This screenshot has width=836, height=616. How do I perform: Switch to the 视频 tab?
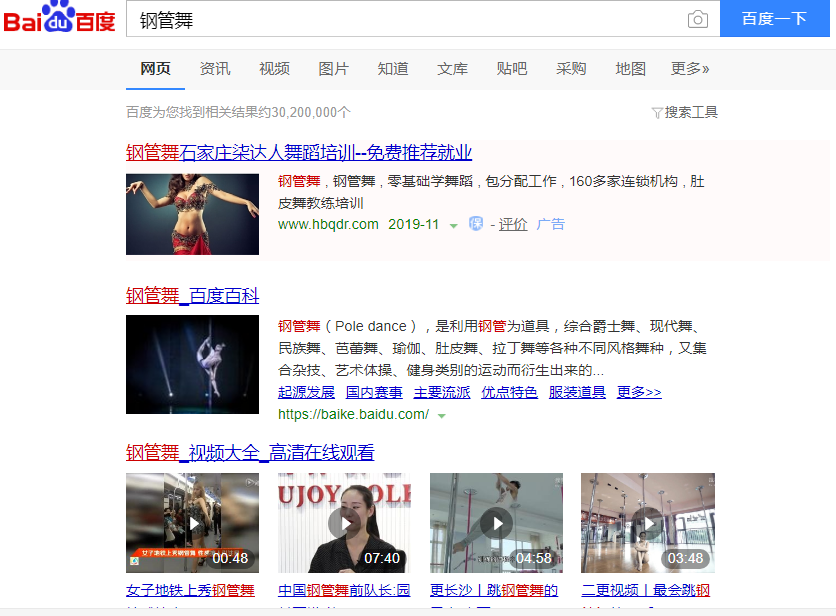coord(274,69)
